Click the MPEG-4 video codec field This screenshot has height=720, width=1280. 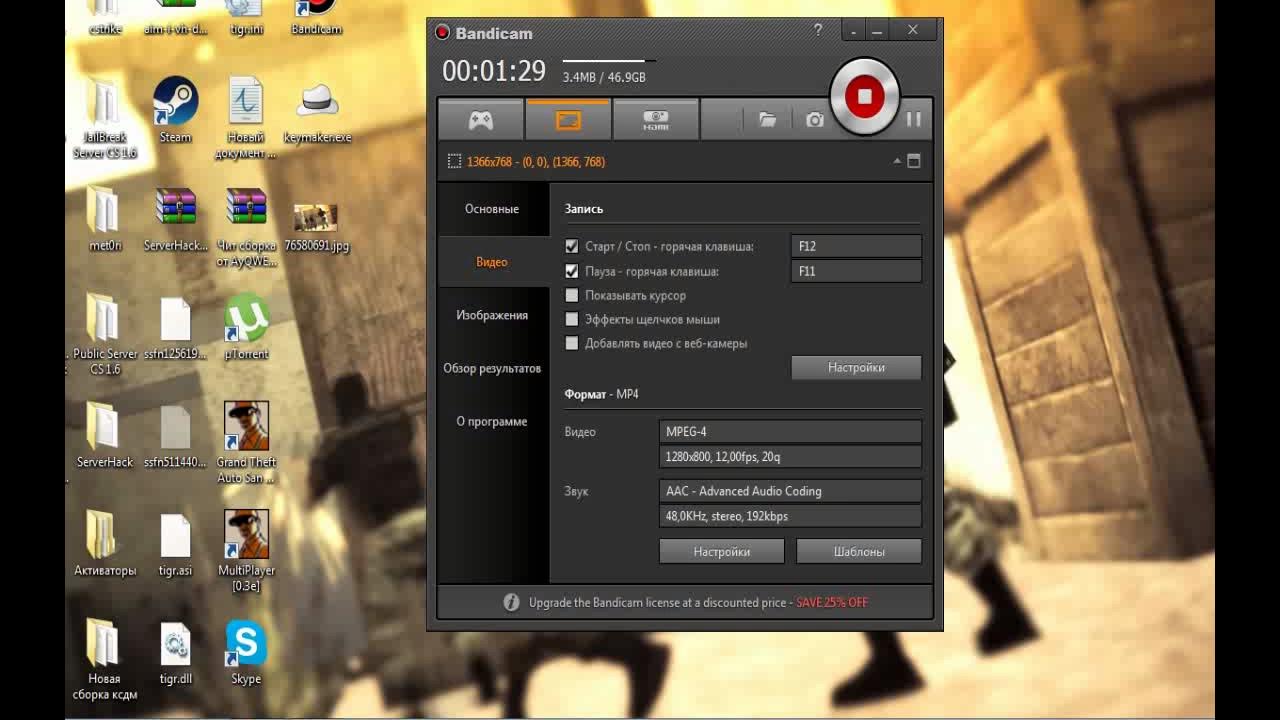coord(790,432)
